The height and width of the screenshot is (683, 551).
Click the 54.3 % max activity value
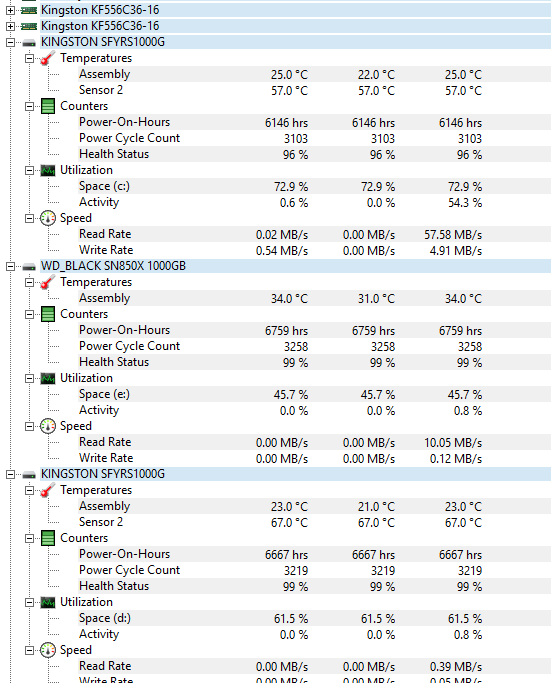tap(465, 203)
